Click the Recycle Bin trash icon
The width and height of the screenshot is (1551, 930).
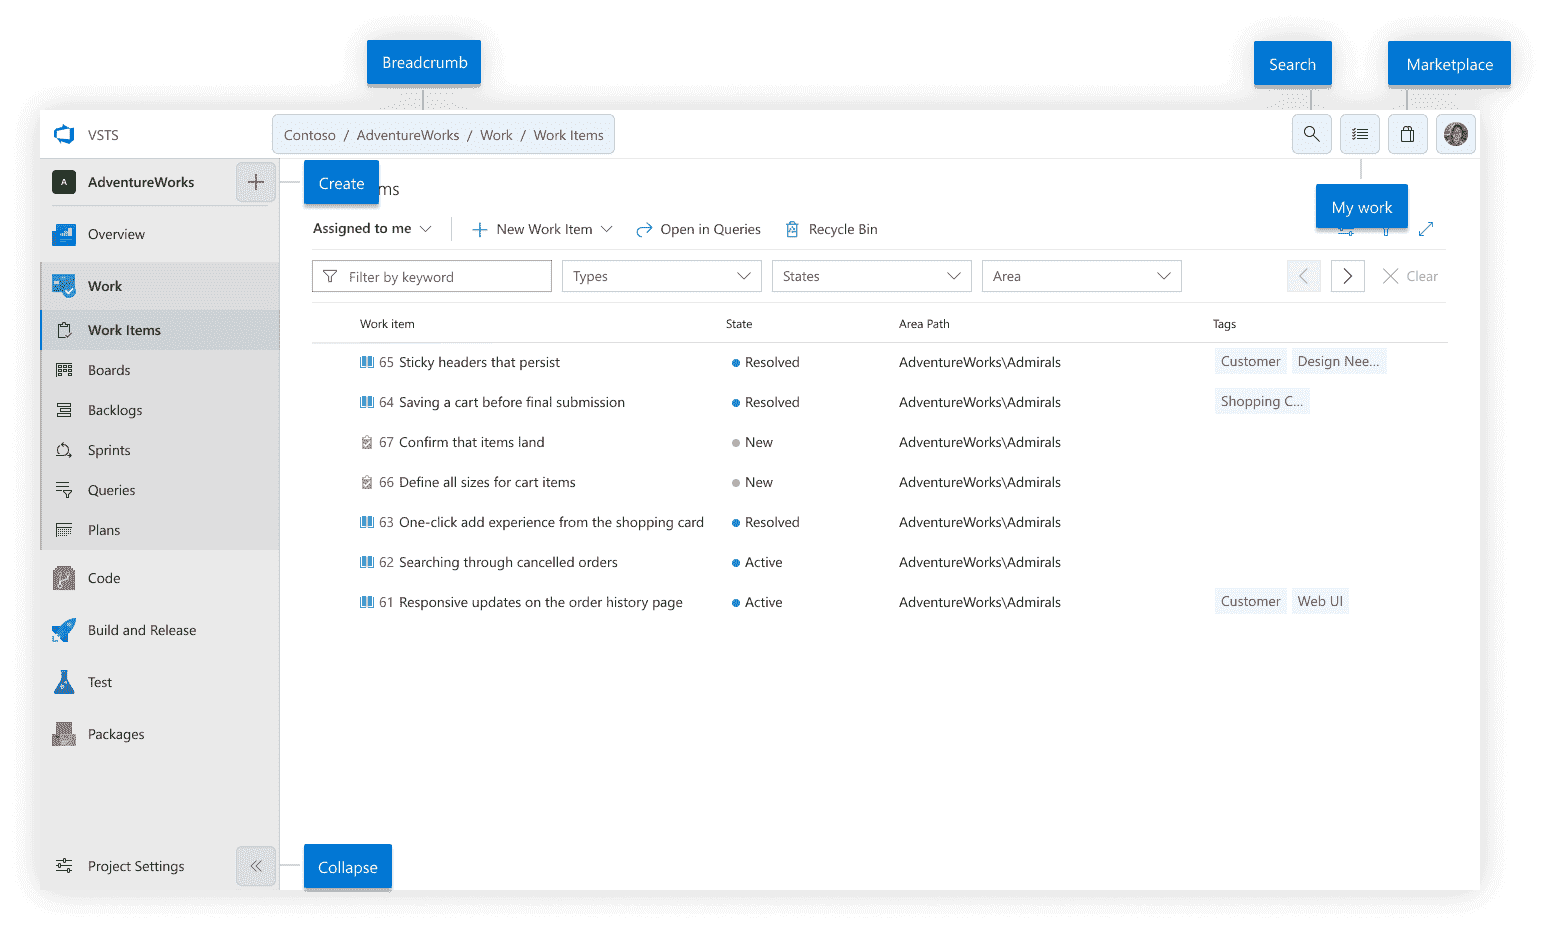pyautogui.click(x=792, y=229)
